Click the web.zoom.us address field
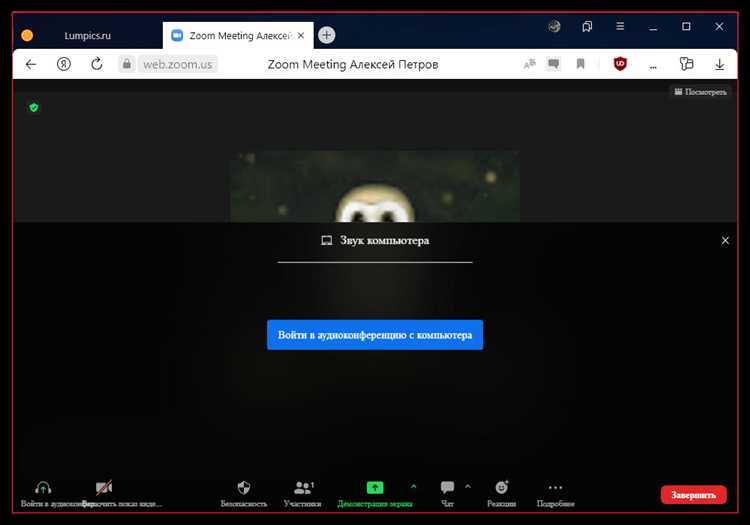The image size is (750, 525). tap(177, 64)
